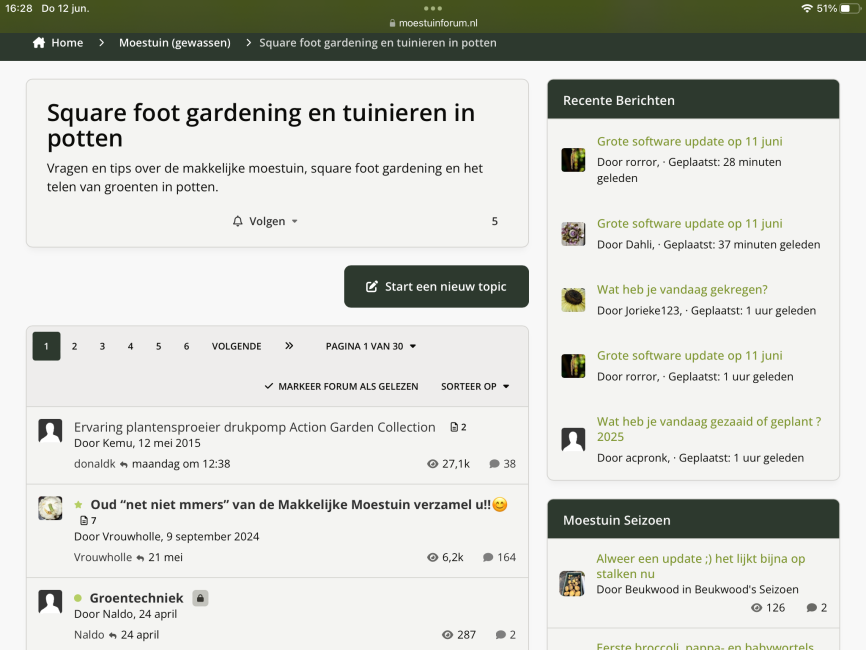
Task: Click the double-arrow last page icon
Action: [x=289, y=346]
